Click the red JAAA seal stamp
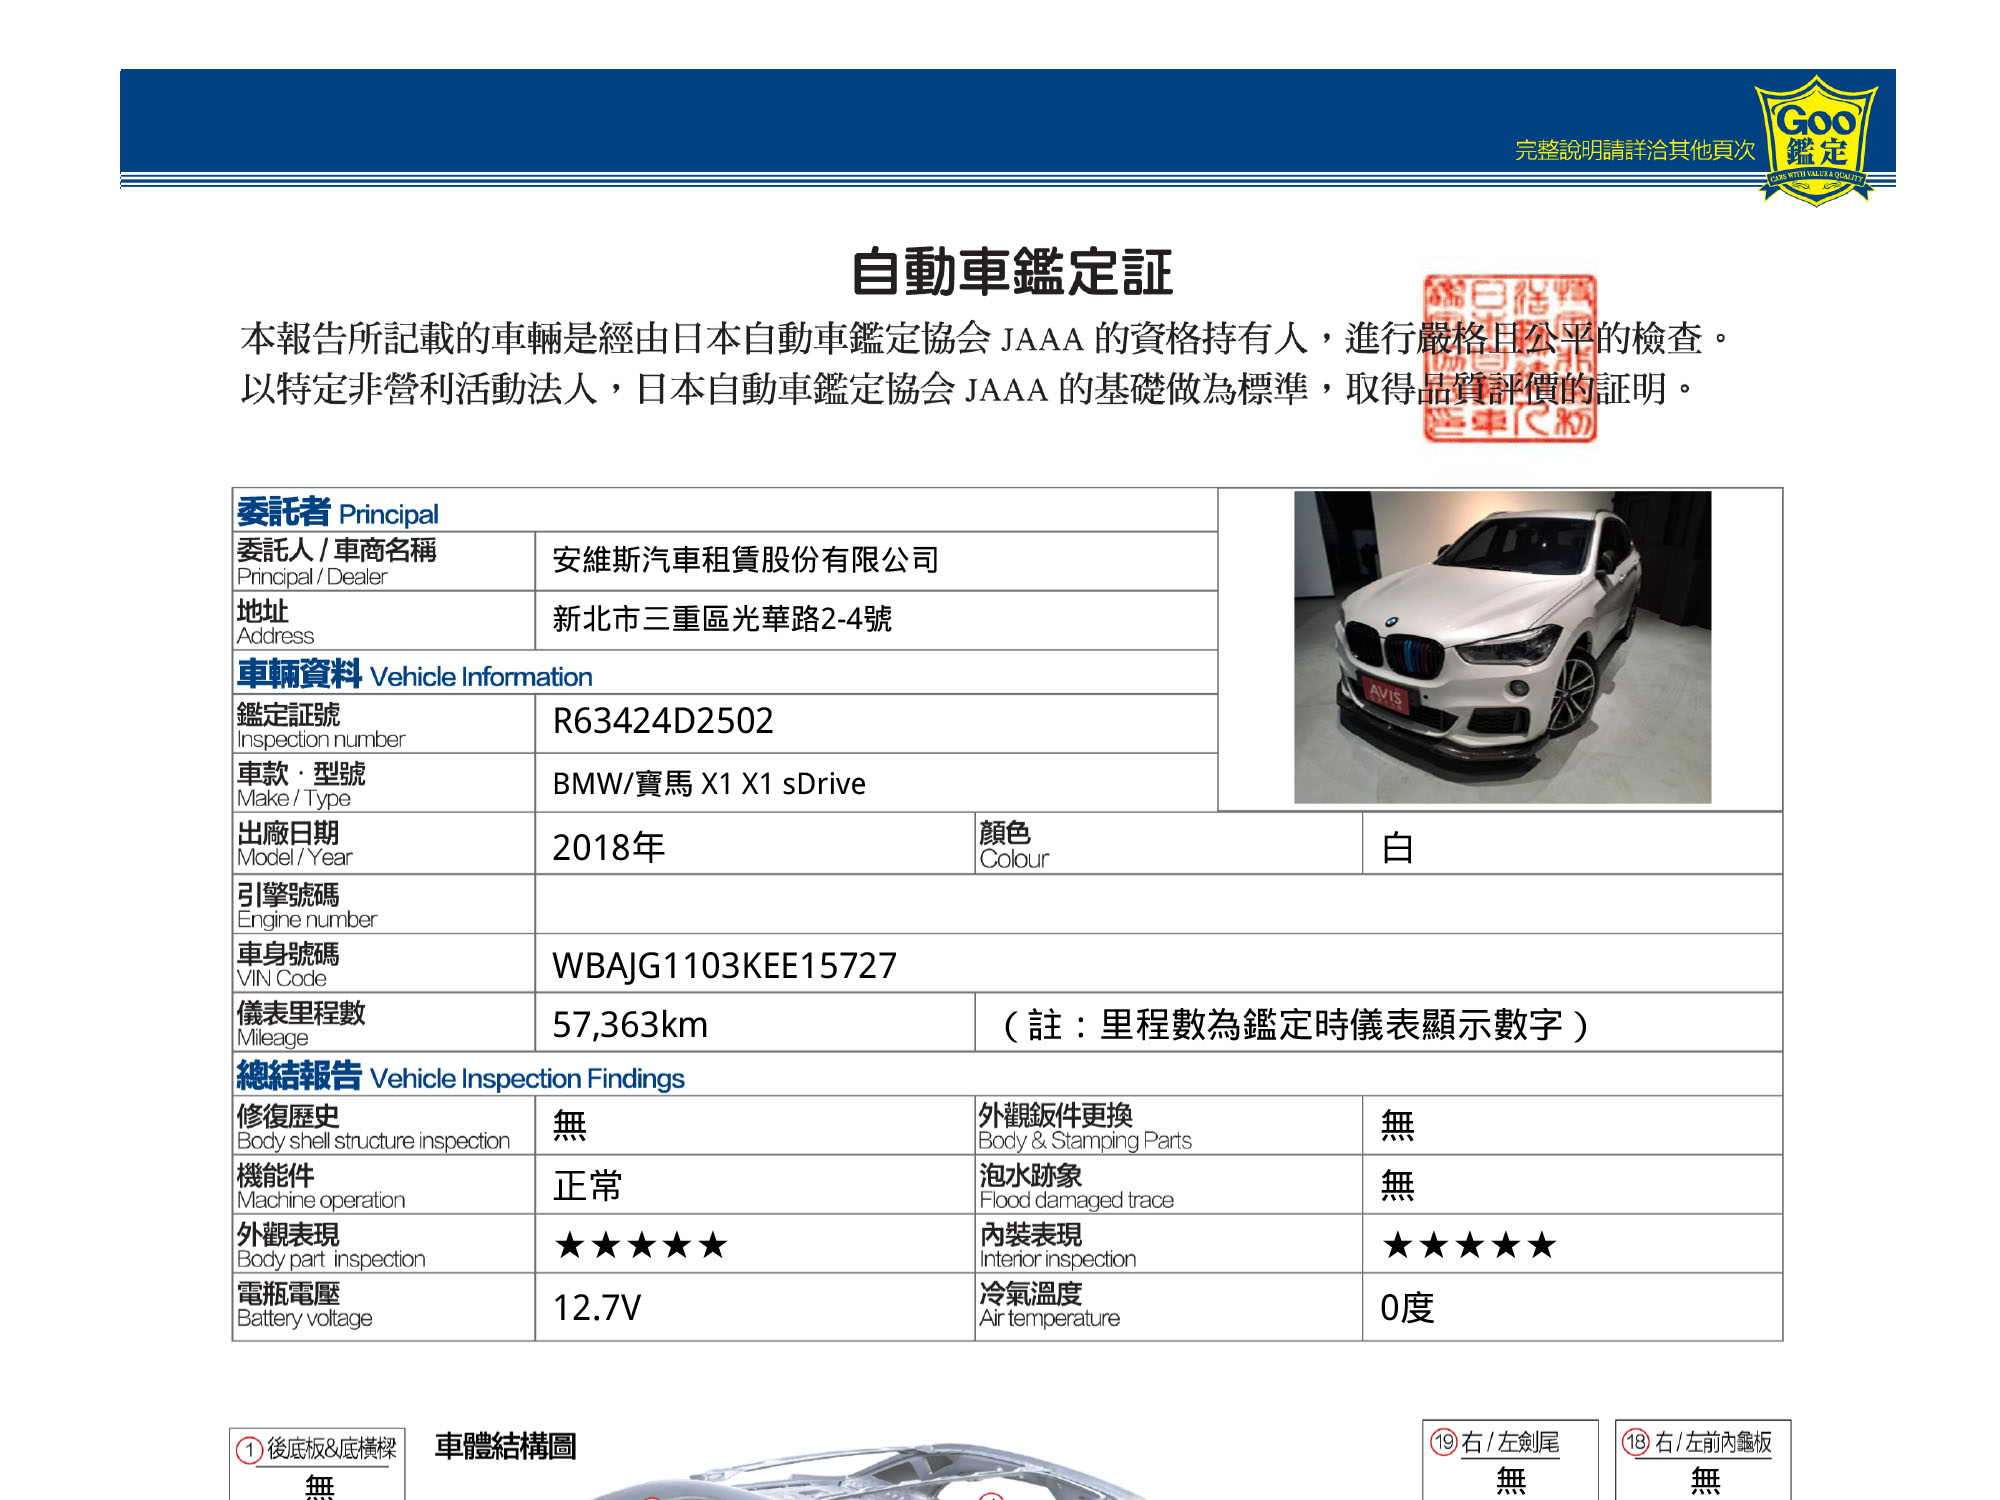2000x1500 pixels. (1509, 358)
